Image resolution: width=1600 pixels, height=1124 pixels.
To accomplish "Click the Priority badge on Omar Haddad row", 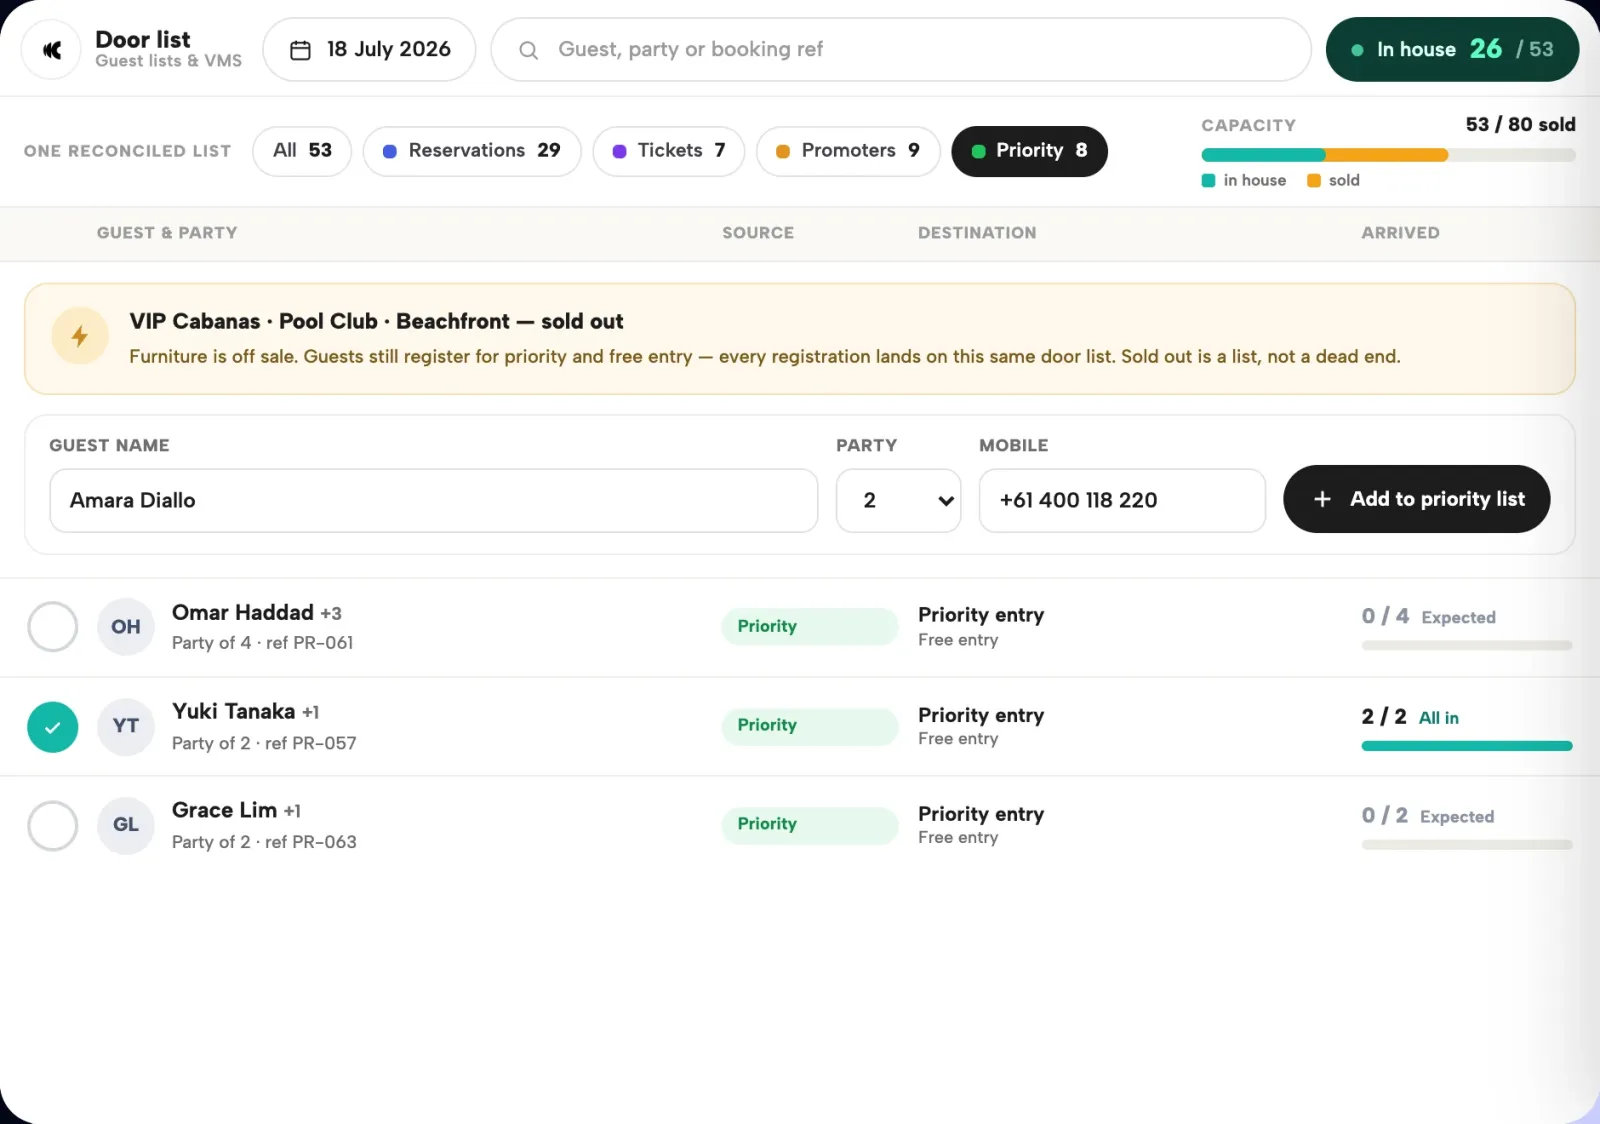I will pyautogui.click(x=810, y=627).
